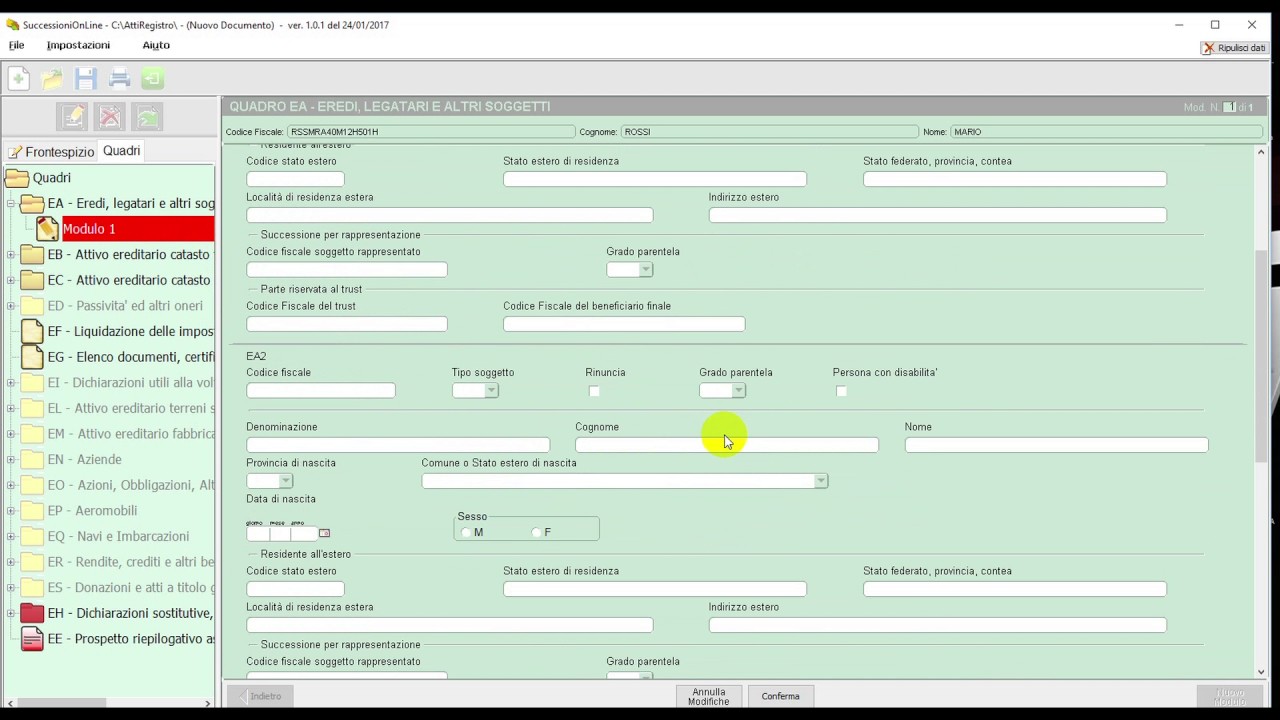Click the EQ Navi e Imbarcazioni folder icon
The width and height of the screenshot is (1280, 720).
[x=32, y=536]
